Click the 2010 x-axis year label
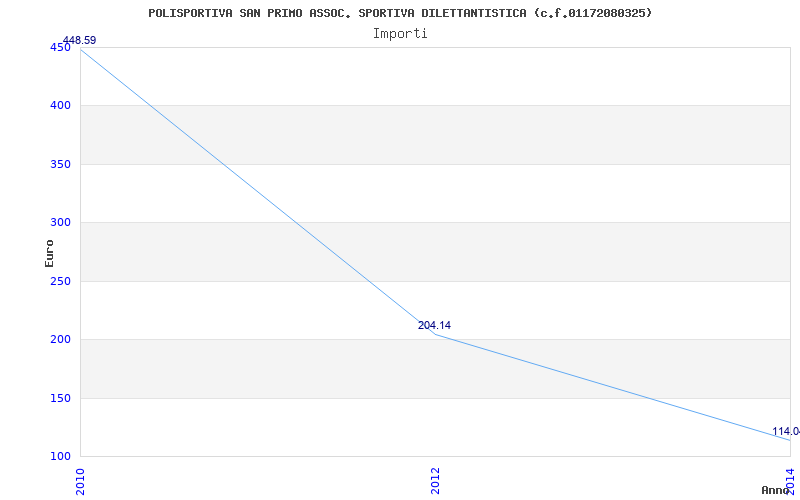This screenshot has height=500, width=800. point(80,481)
